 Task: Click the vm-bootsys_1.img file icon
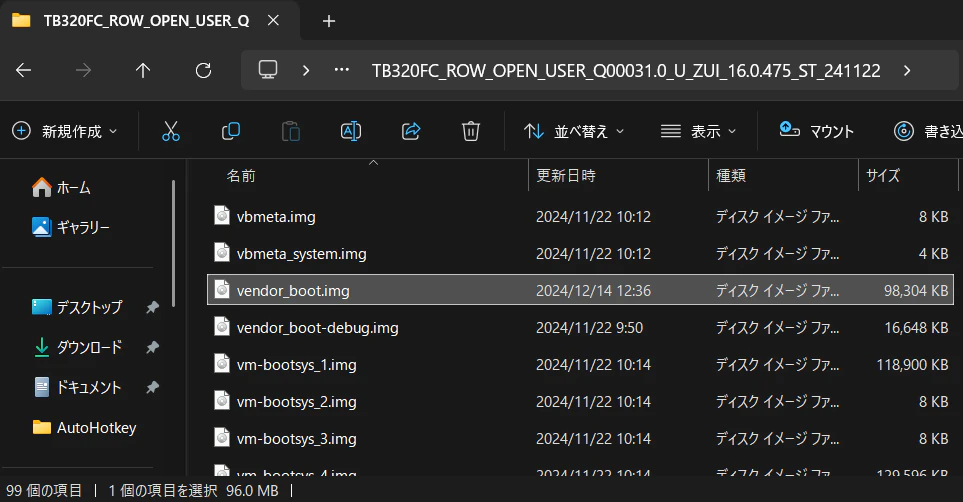coord(222,363)
